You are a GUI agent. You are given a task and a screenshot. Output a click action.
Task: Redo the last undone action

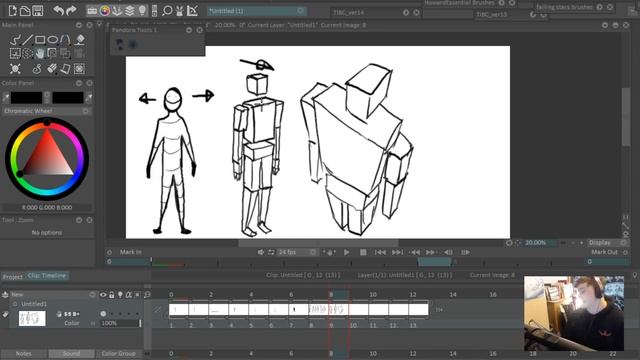pyautogui.click(x=71, y=11)
